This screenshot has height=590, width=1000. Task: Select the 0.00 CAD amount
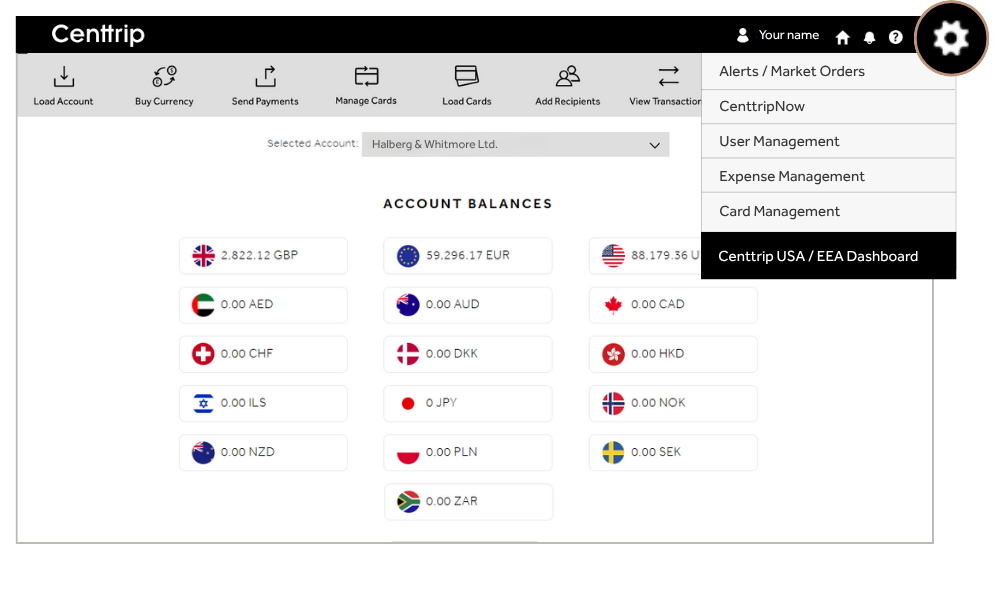click(658, 304)
